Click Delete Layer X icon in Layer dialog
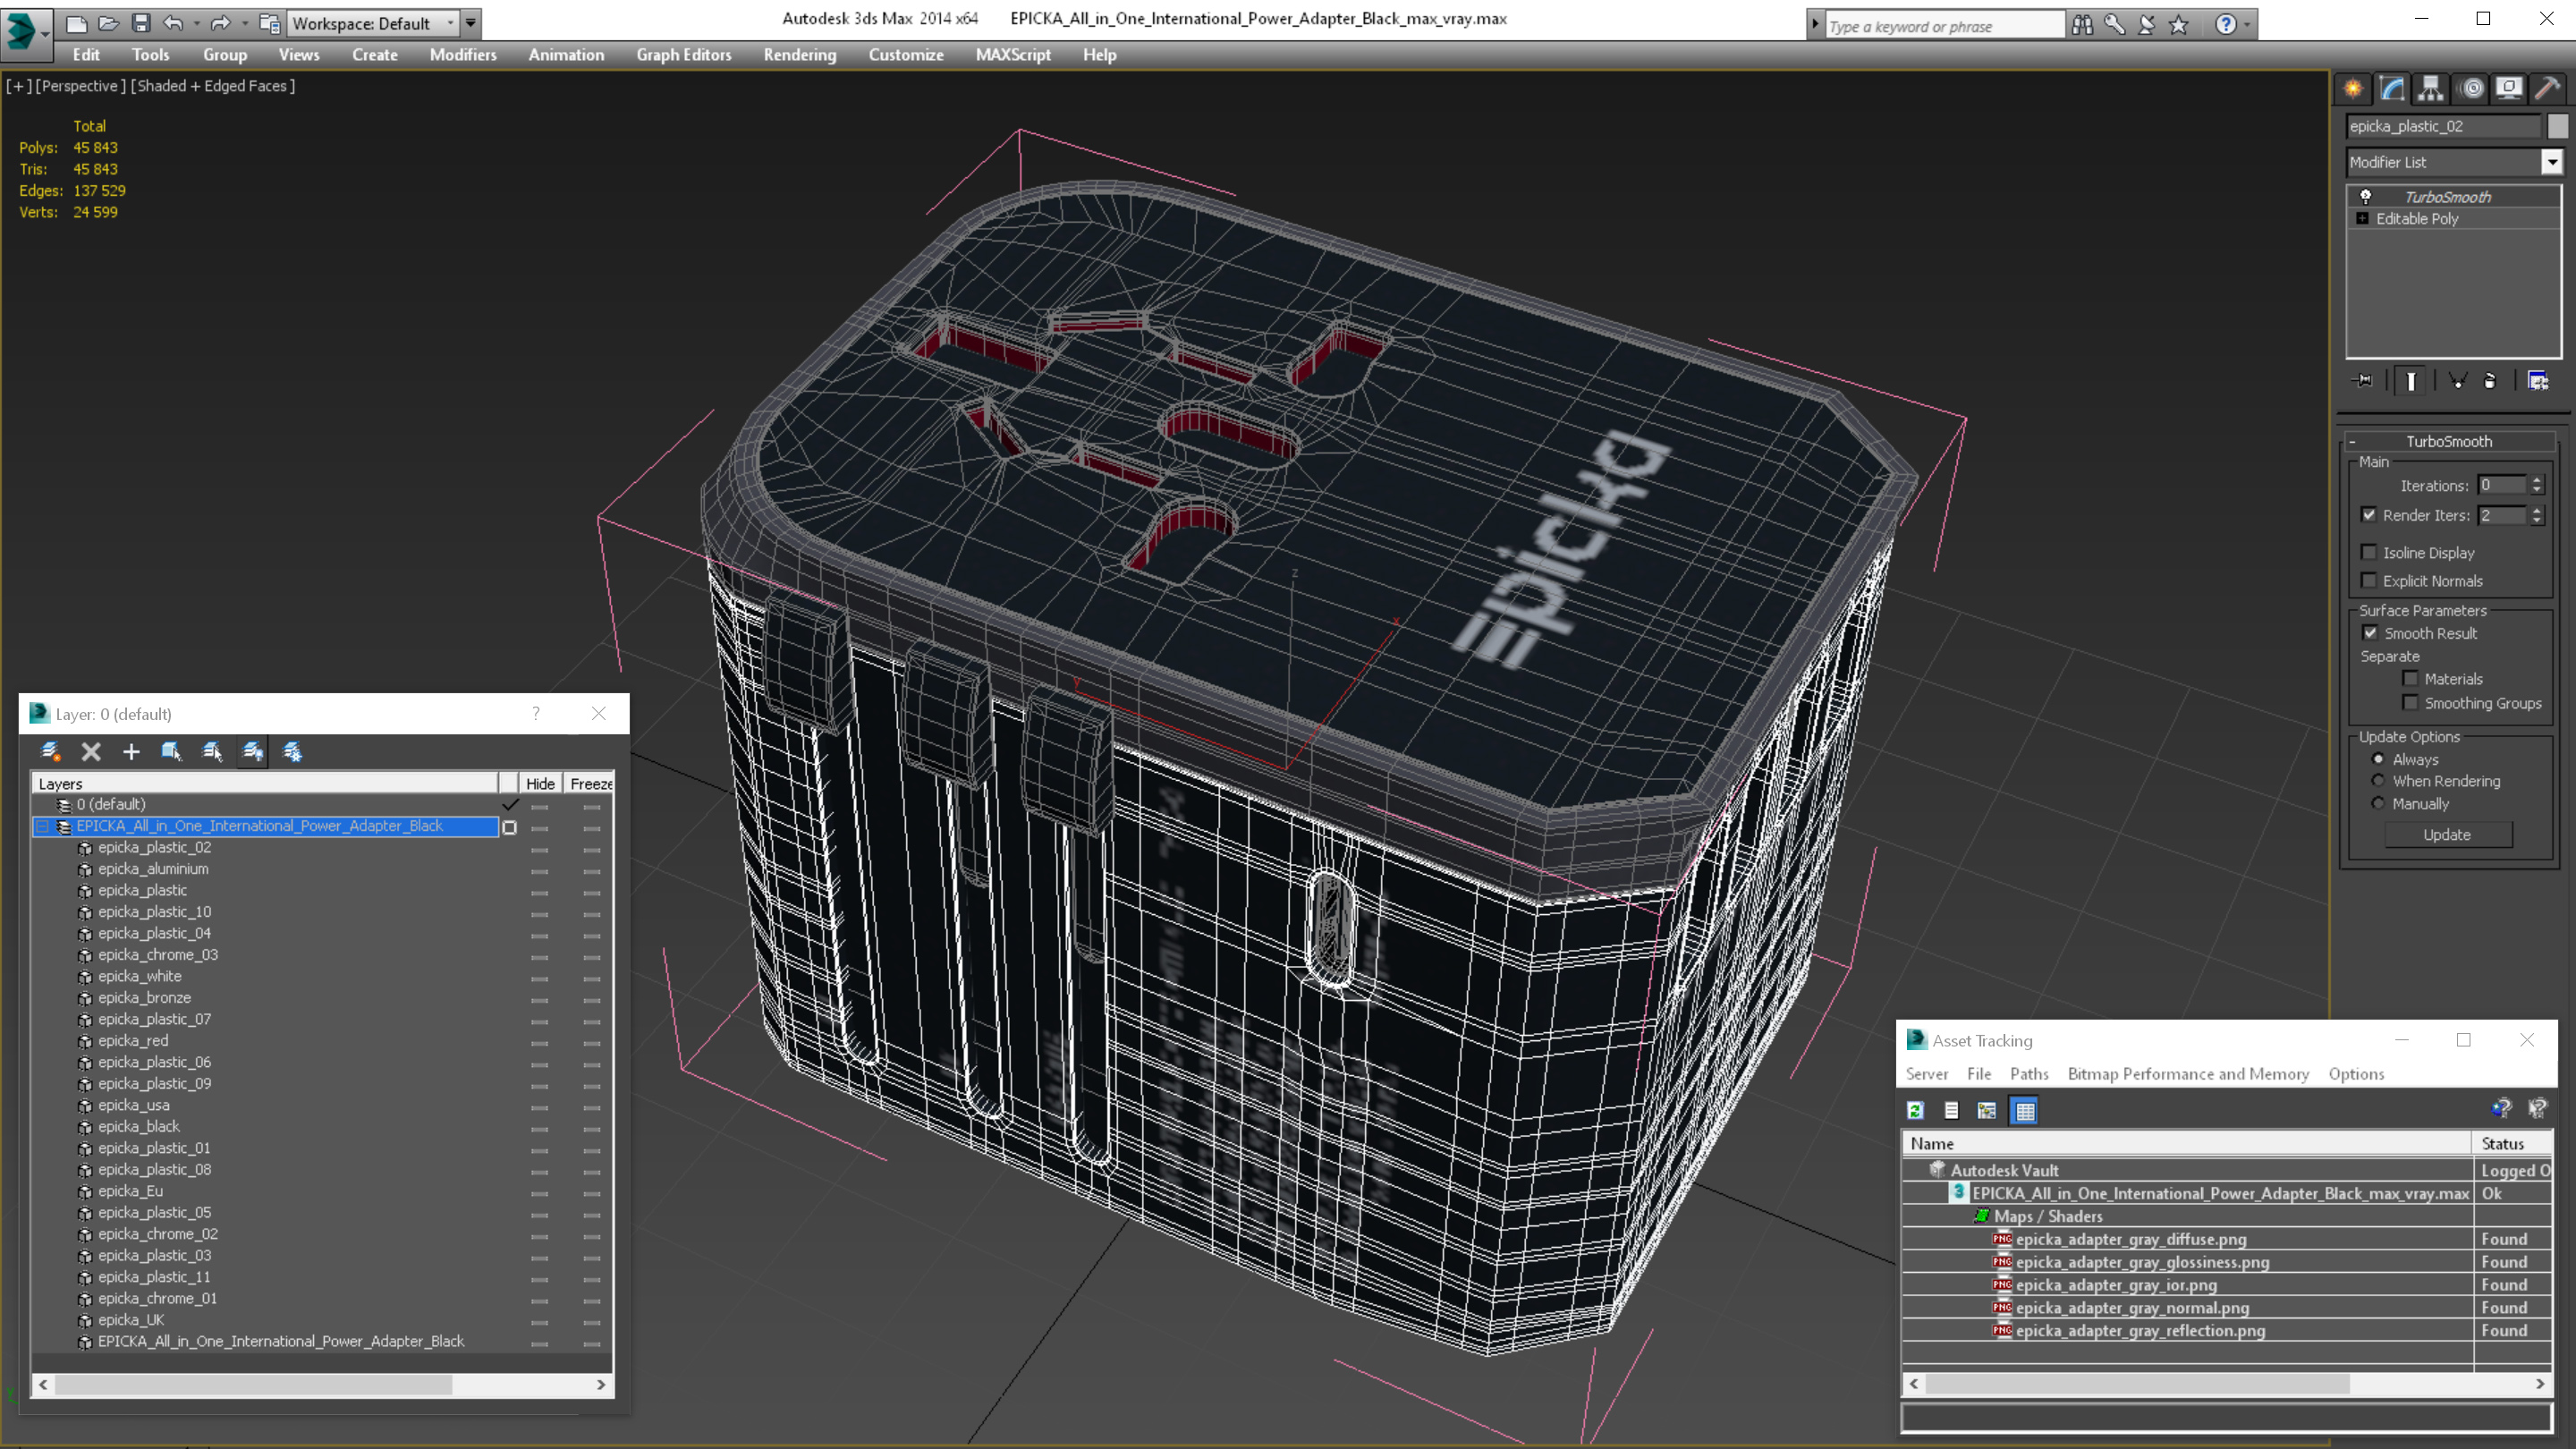Viewport: 2576px width, 1449px height. [91, 752]
